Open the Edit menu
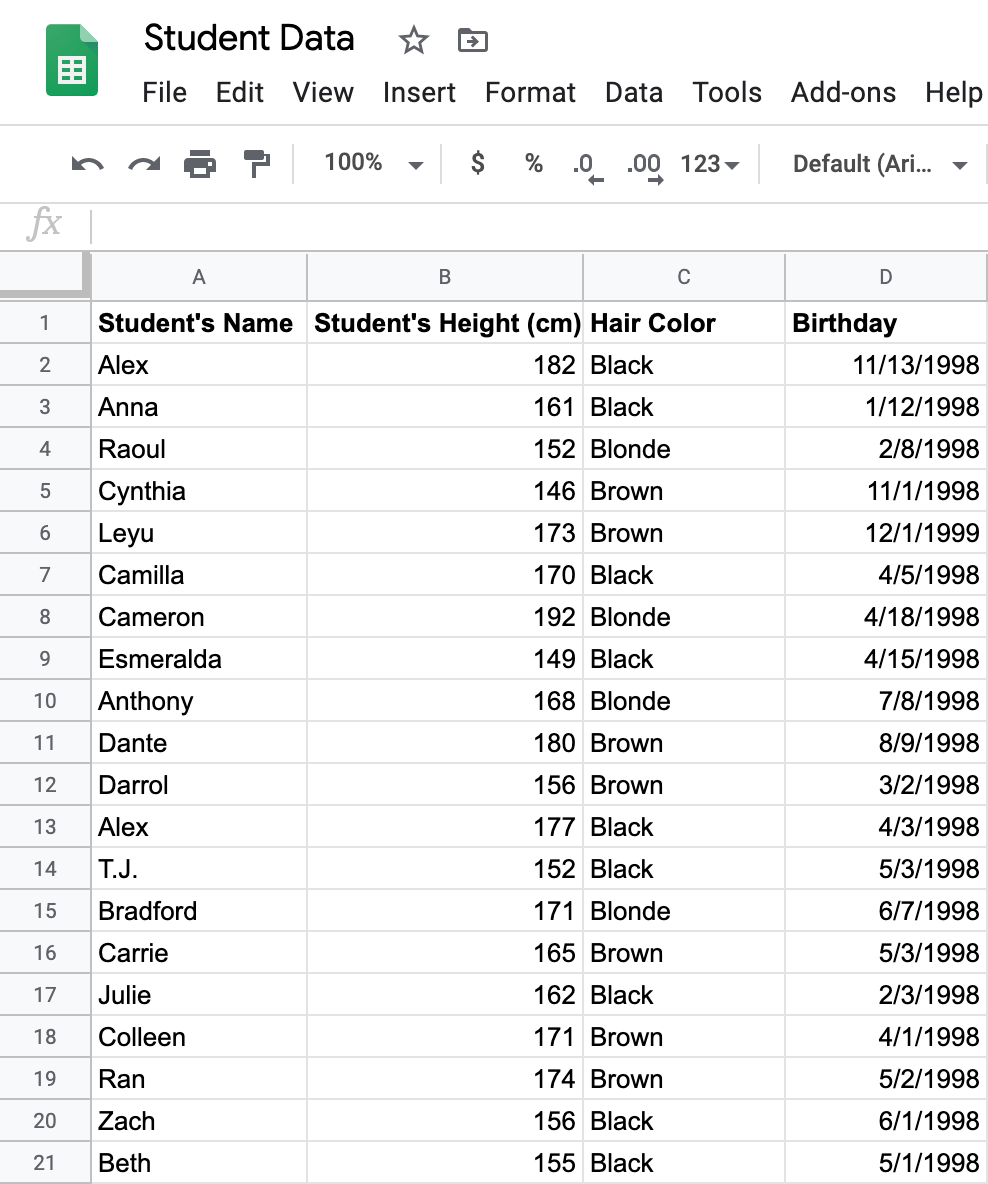This screenshot has height=1184, width=988. point(239,92)
